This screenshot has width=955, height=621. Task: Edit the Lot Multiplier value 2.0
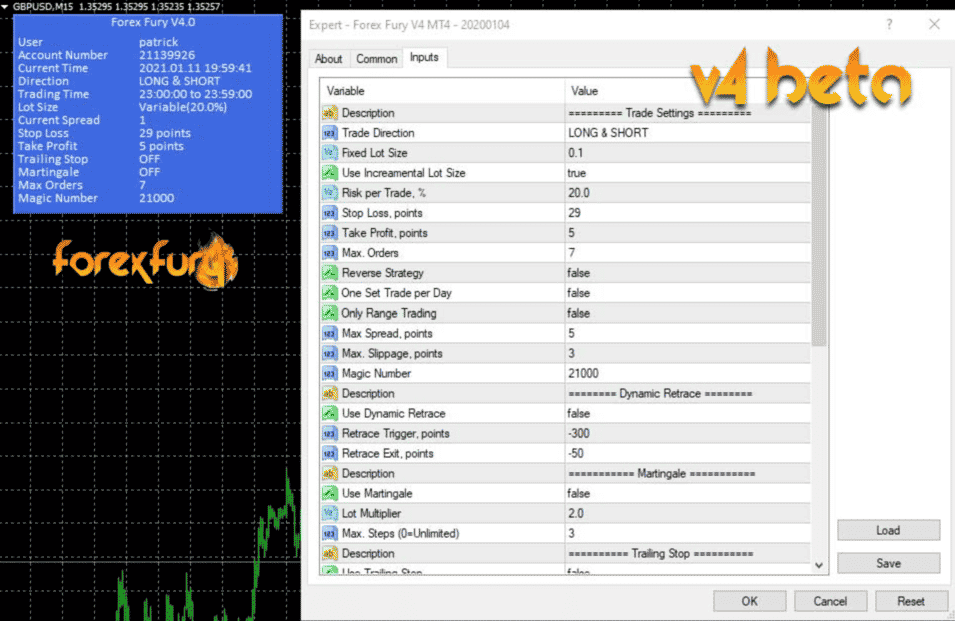tap(688, 514)
